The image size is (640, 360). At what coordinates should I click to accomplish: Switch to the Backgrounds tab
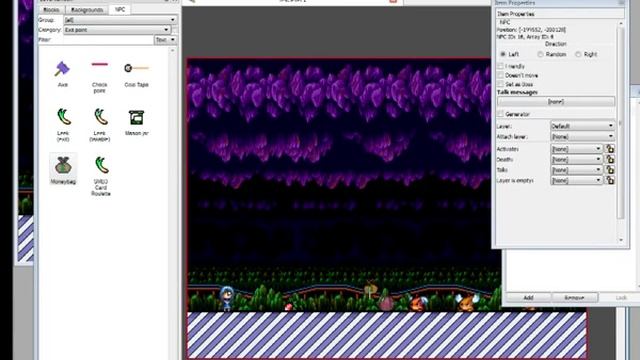[87, 9]
